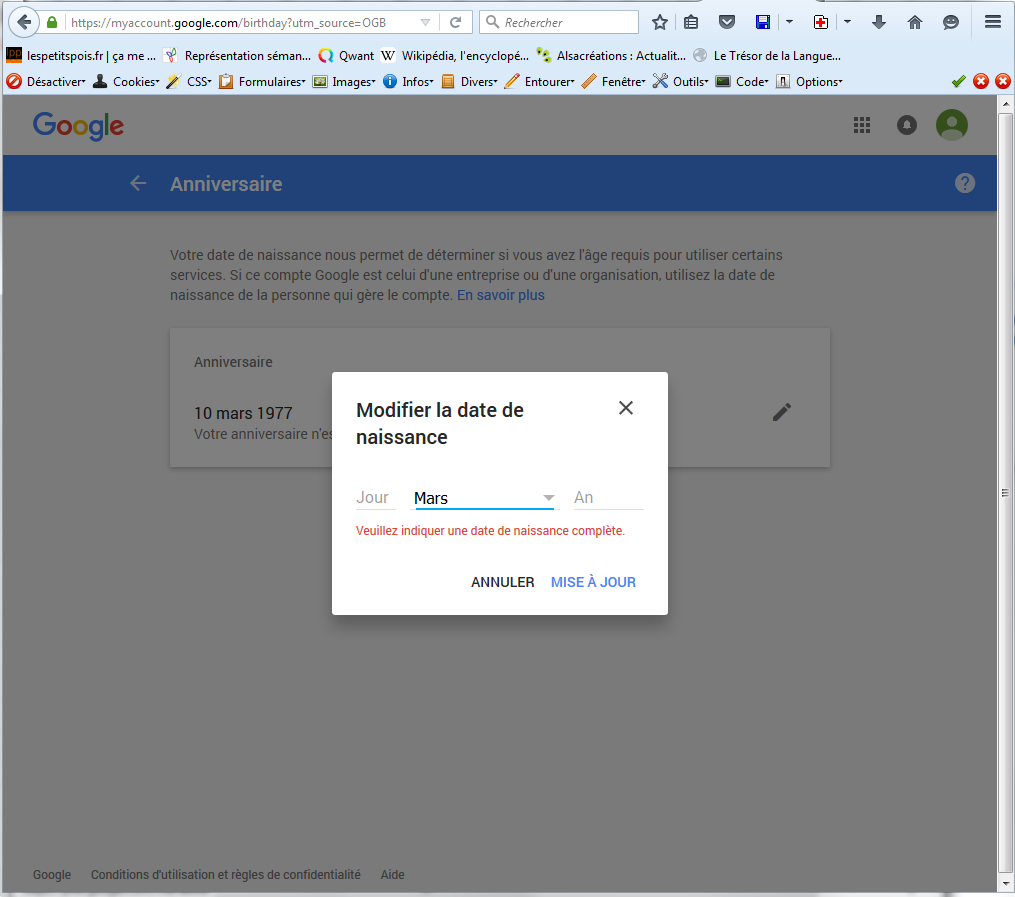This screenshot has height=897, width=1015.
Task: Click the green checkmark toolbar icon
Action: 959,82
